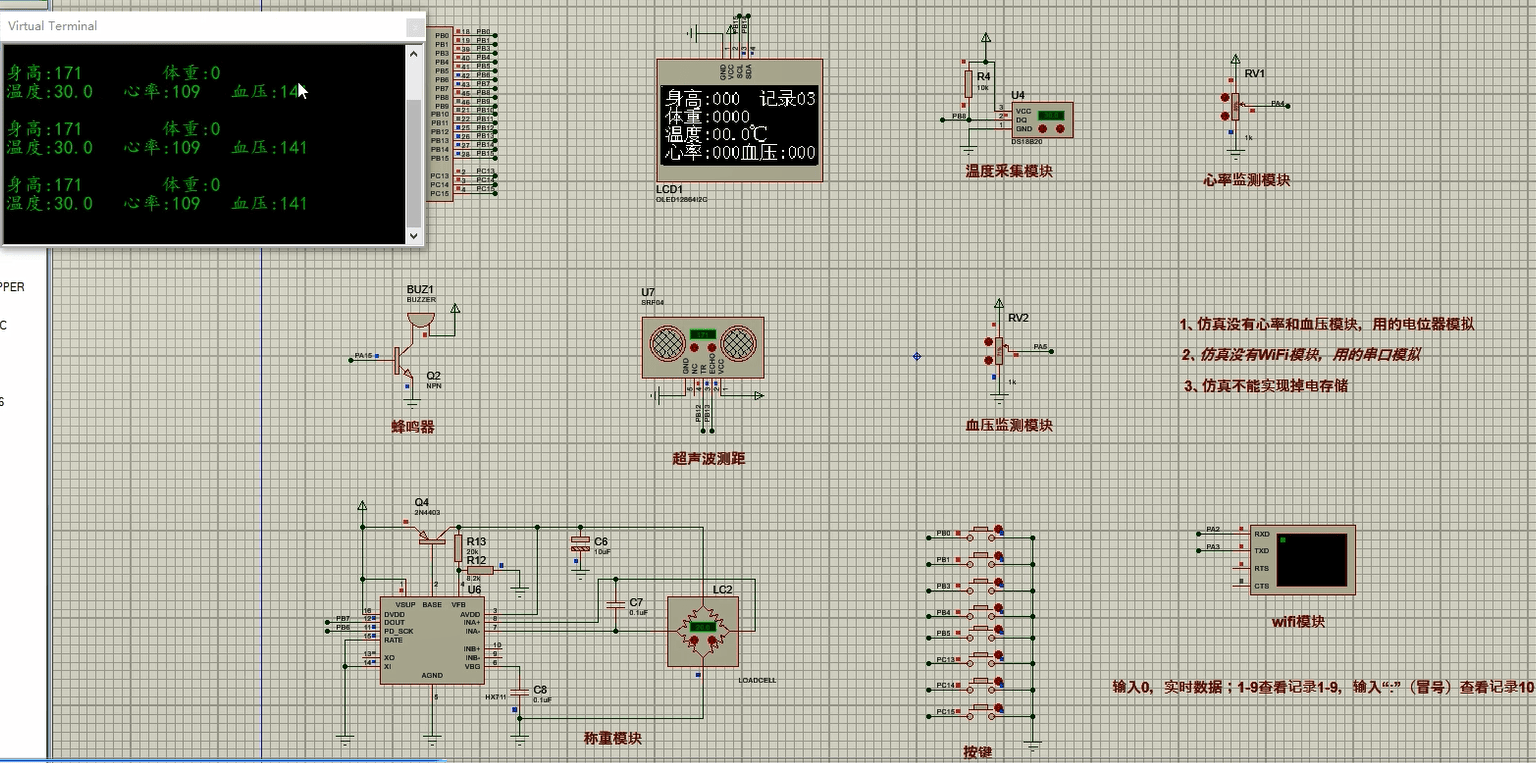Click RV1 potentiometer's upper red adjust button
The width and height of the screenshot is (1536, 763).
tap(1226, 97)
